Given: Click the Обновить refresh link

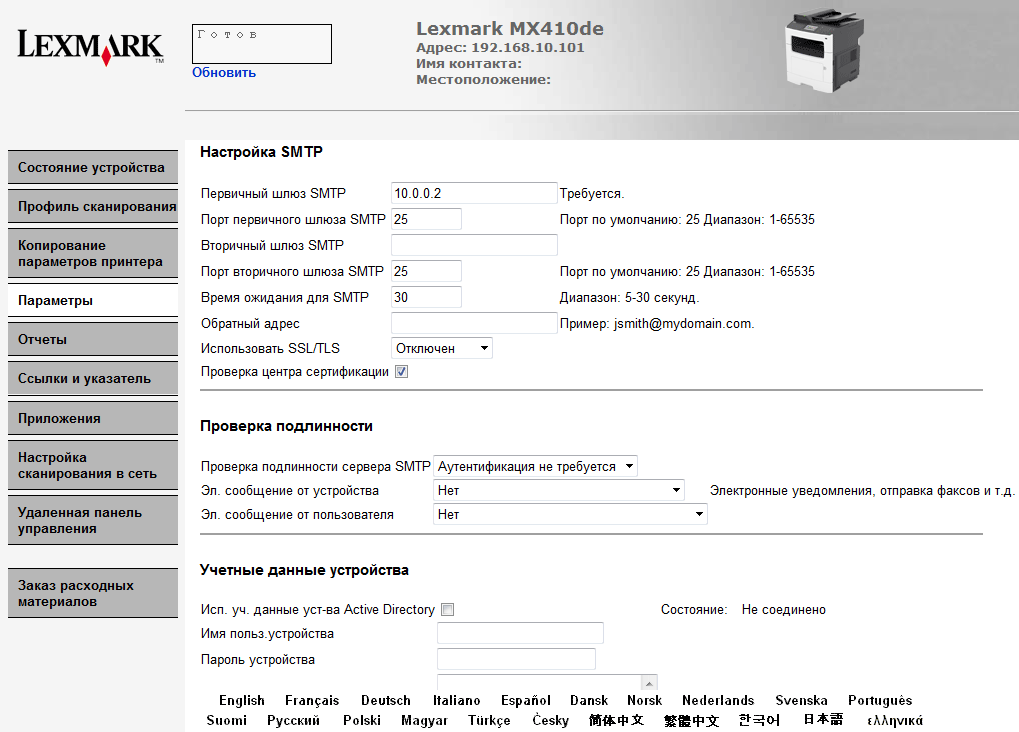Looking at the screenshot, I should tap(224, 73).
